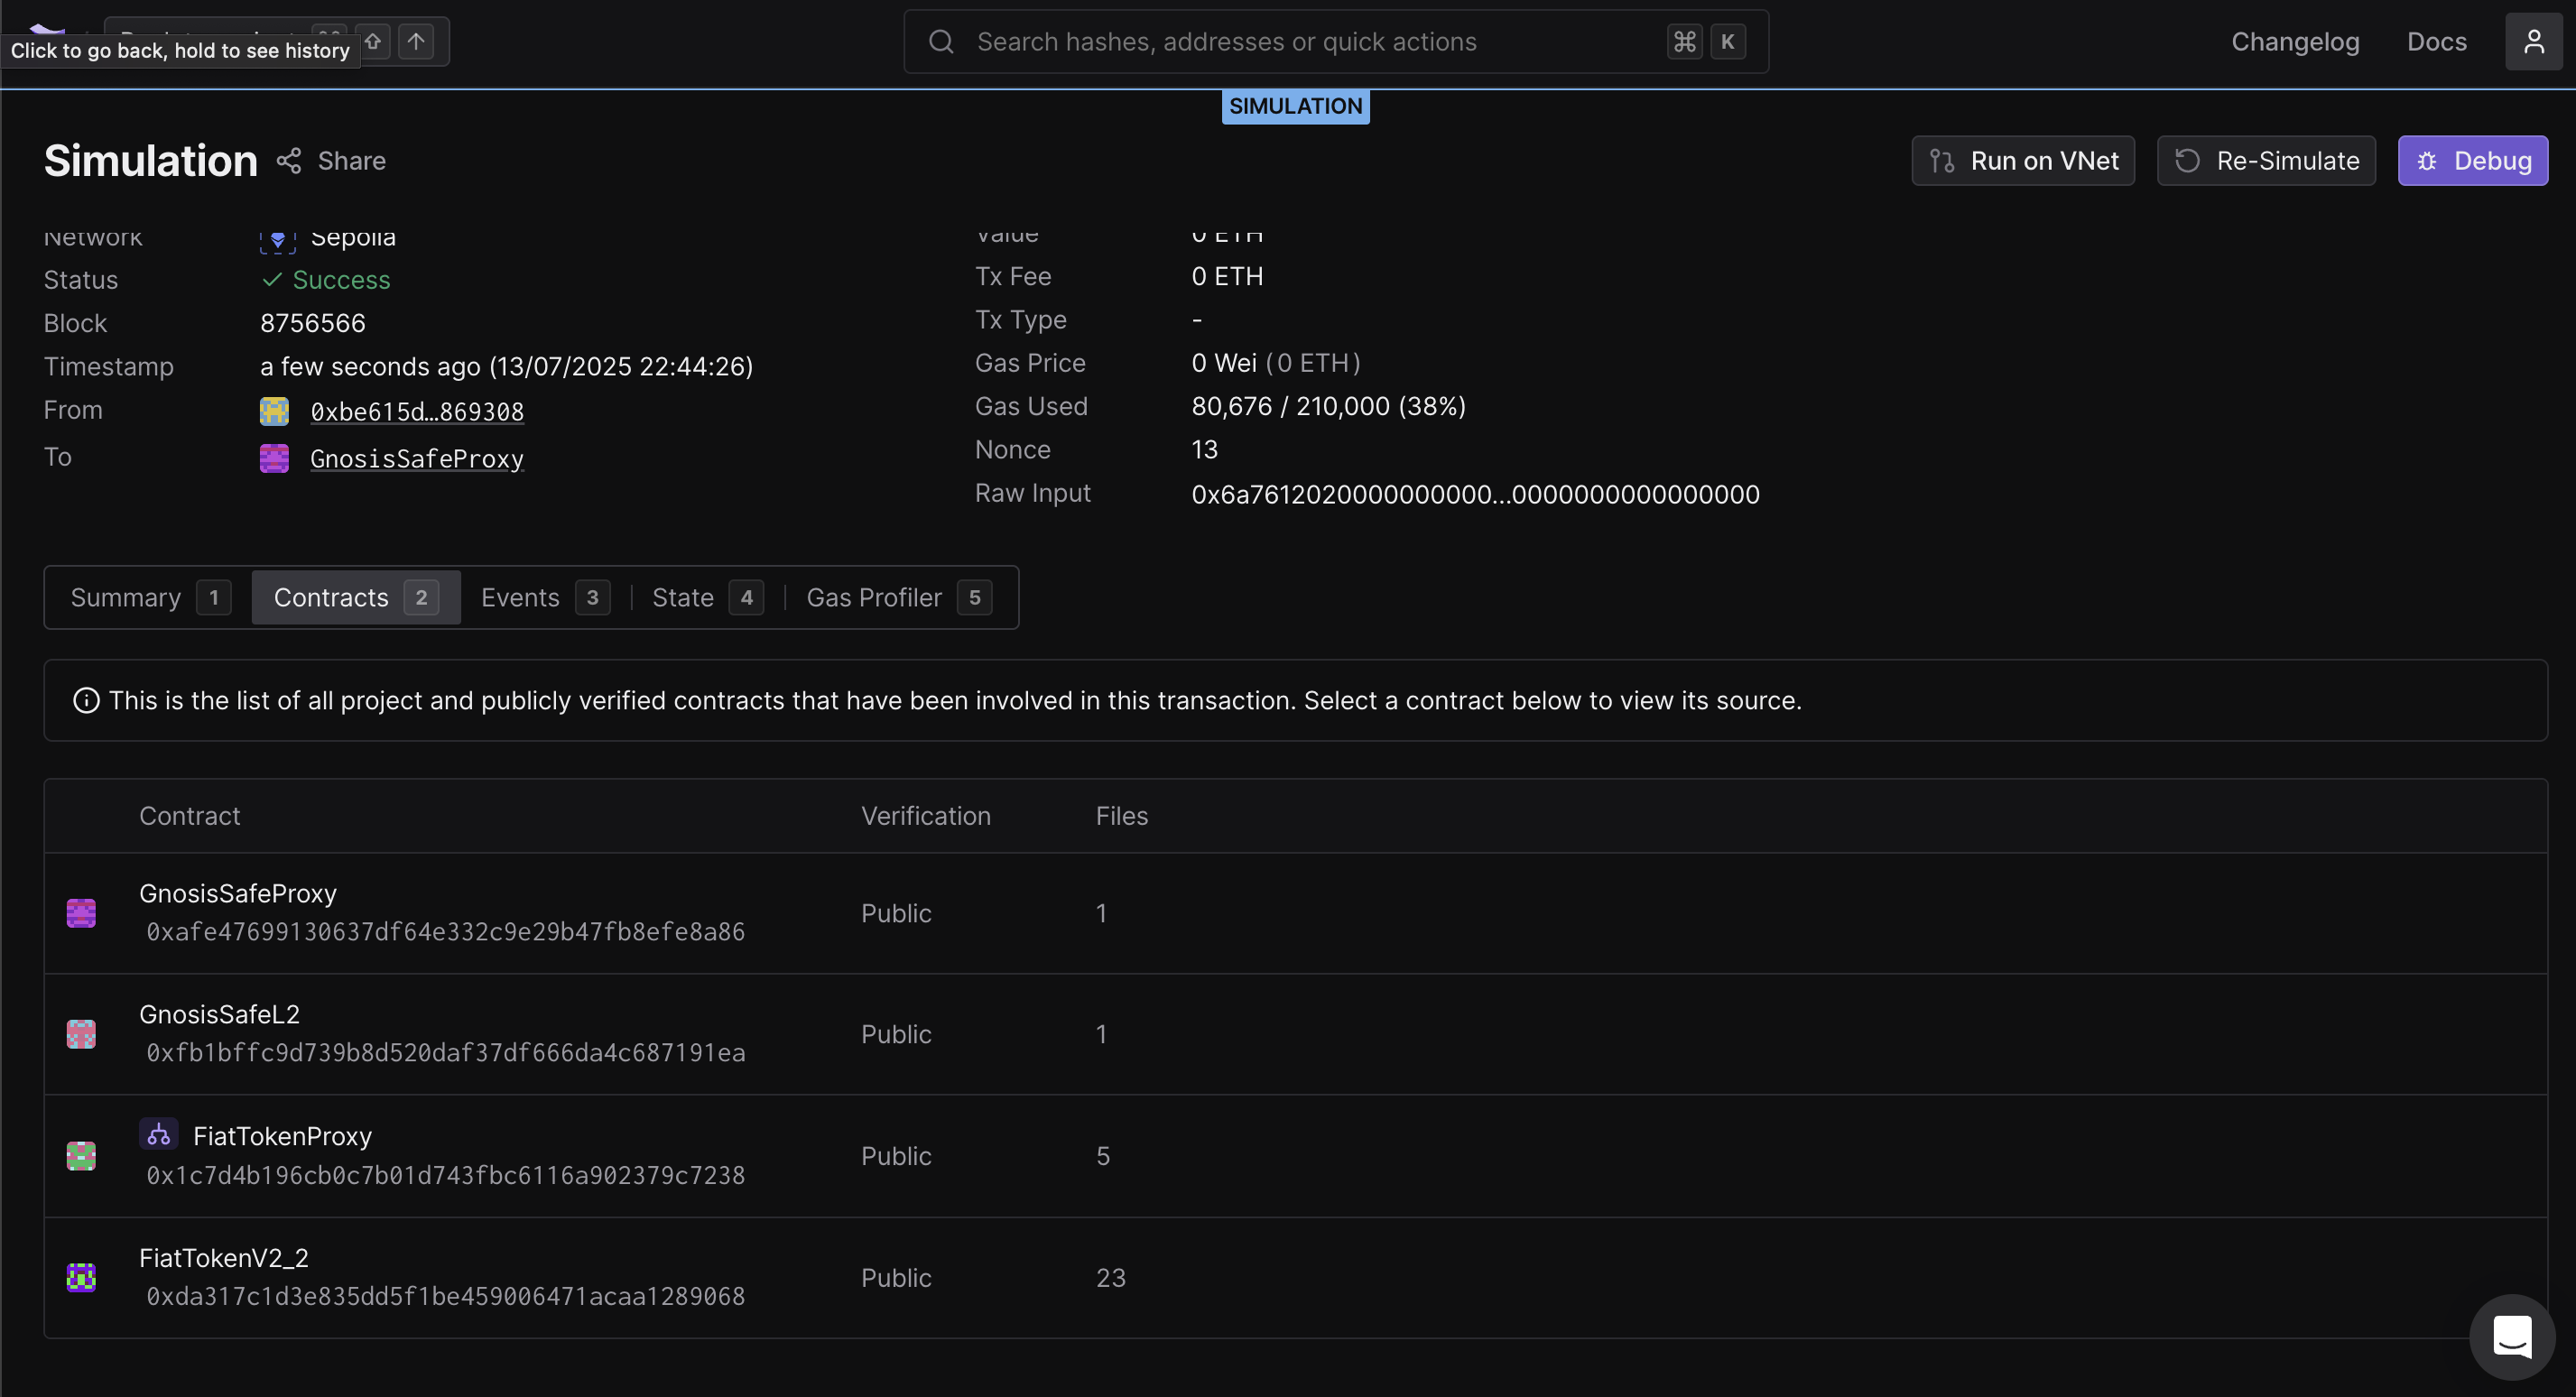Select the GnosisSafeL2 contract name
The image size is (2576, 1397).
(219, 1014)
